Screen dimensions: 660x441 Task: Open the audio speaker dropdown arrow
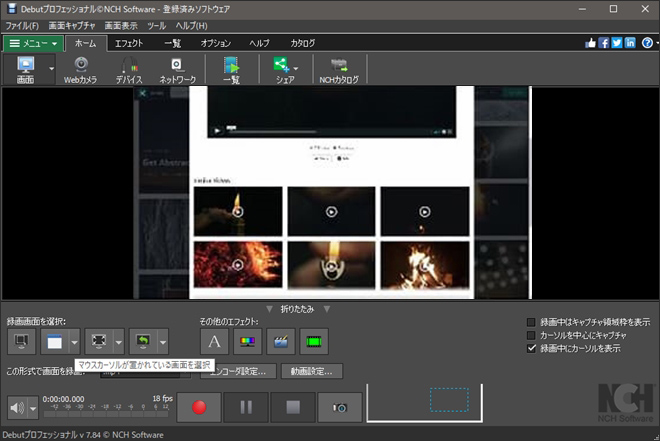(x=33, y=408)
